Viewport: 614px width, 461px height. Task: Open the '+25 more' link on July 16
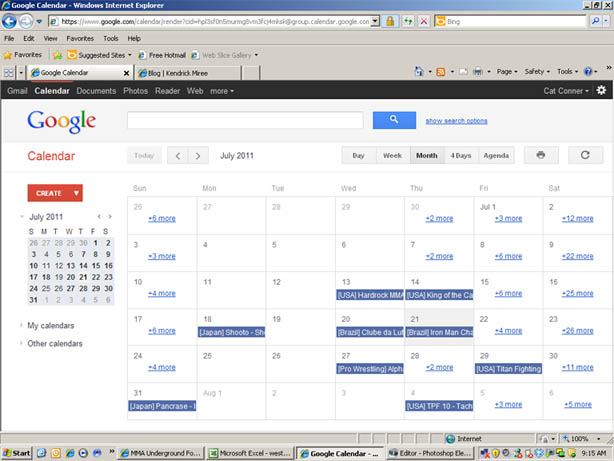pos(578,293)
